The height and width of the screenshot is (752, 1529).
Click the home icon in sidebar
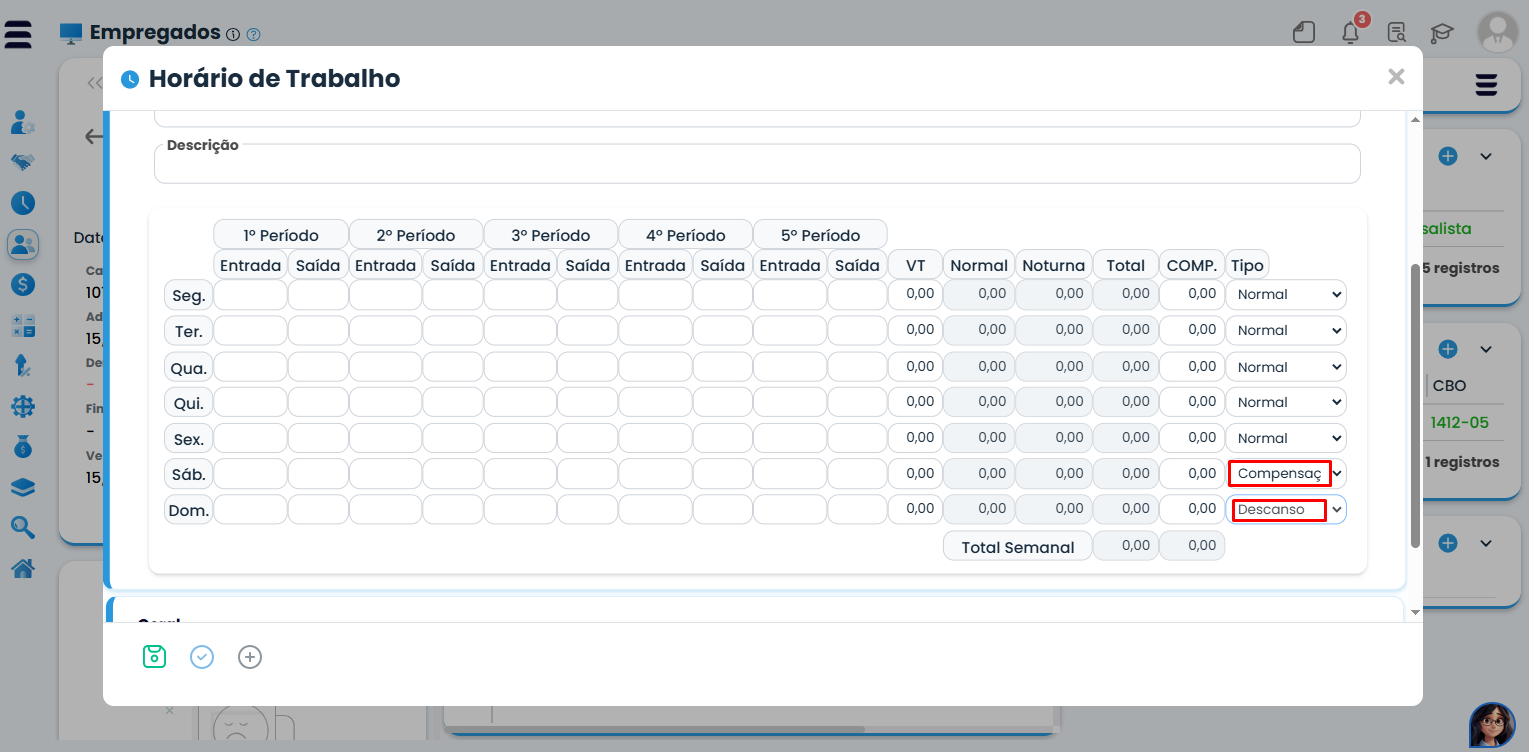click(23, 568)
